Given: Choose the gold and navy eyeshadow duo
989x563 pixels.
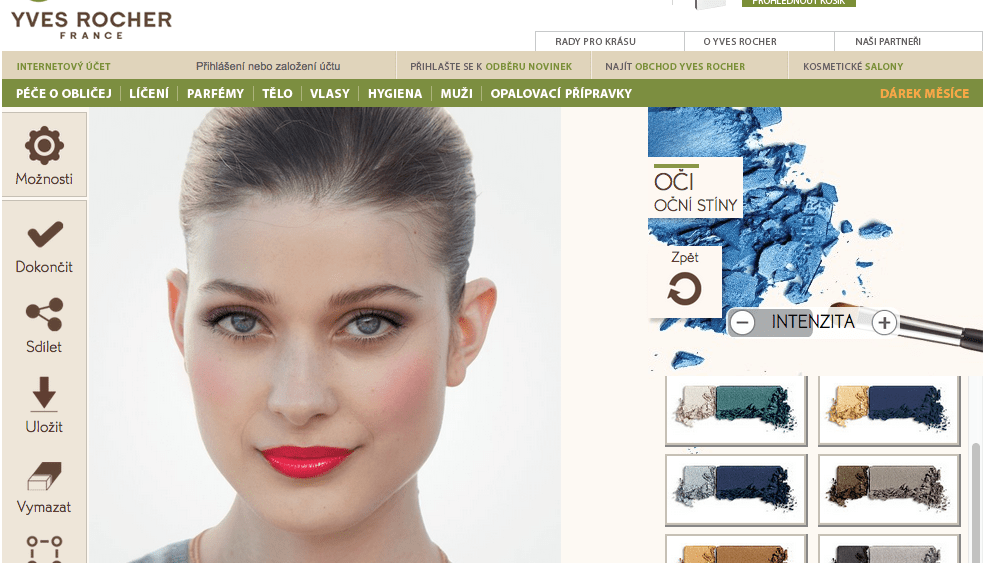Looking at the screenshot, I should [889, 409].
